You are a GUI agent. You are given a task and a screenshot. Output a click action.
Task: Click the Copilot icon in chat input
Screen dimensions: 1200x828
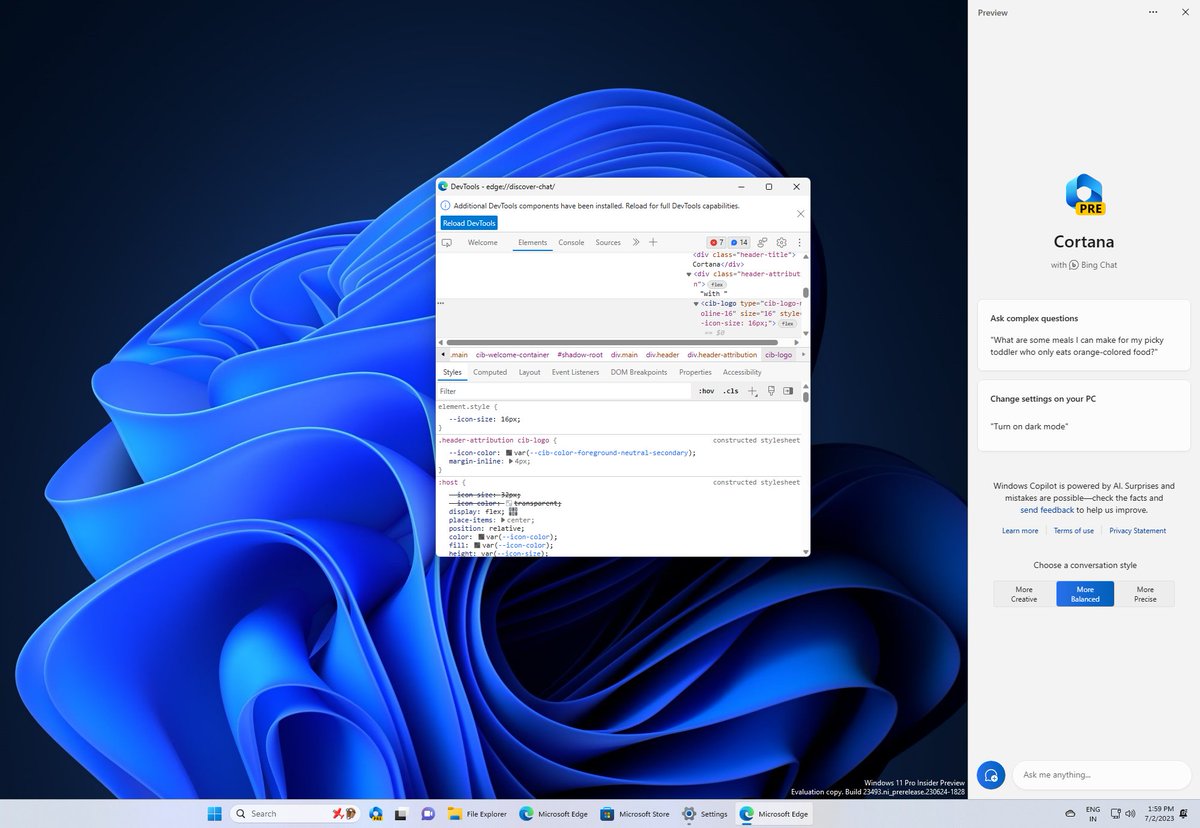(991, 775)
